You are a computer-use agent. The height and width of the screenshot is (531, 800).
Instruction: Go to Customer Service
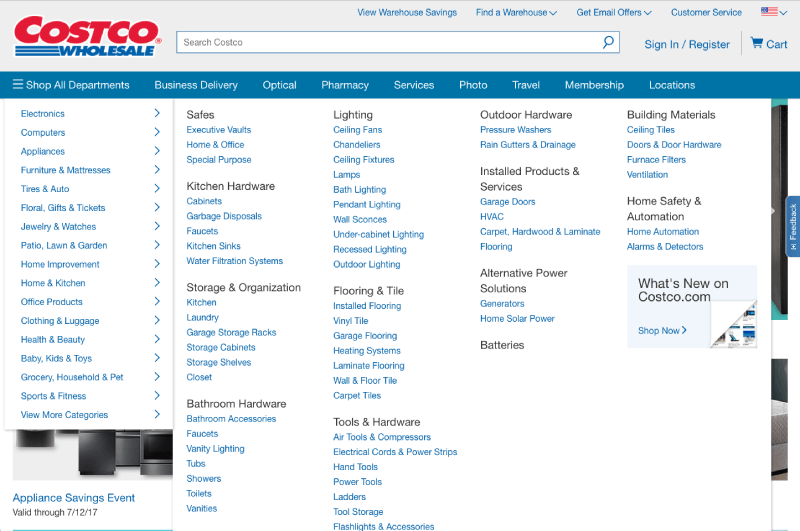[x=706, y=12]
